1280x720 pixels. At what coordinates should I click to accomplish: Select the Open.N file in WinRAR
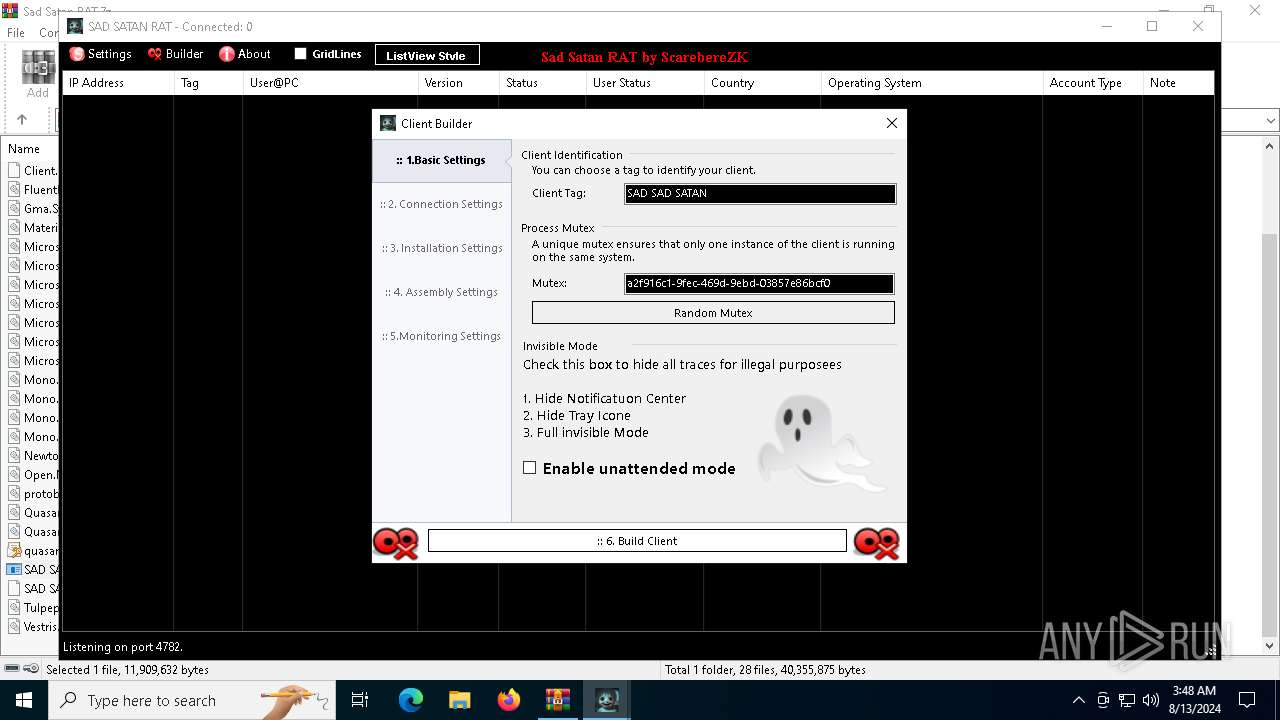click(x=32, y=475)
